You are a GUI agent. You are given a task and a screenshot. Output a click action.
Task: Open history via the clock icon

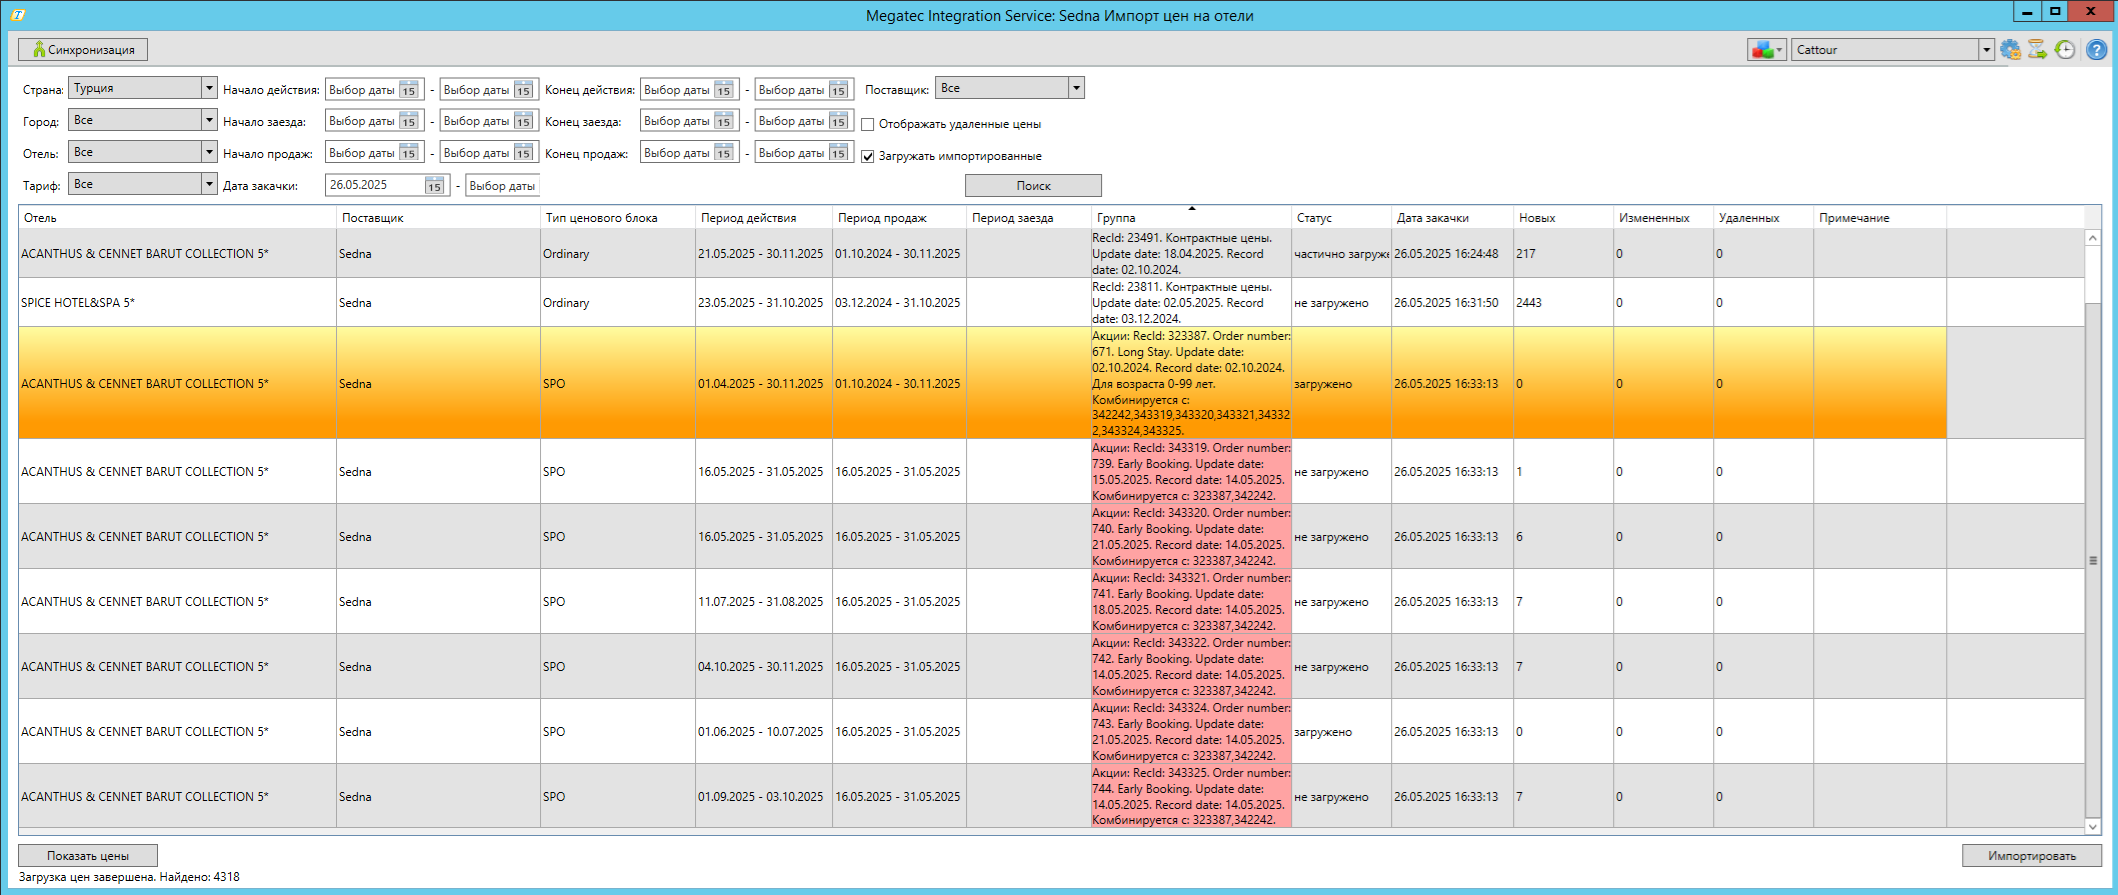(2065, 50)
